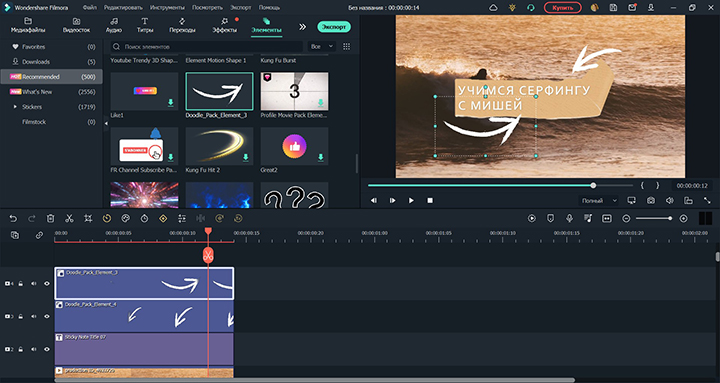Select Downloads in the sidebar

[51, 62]
